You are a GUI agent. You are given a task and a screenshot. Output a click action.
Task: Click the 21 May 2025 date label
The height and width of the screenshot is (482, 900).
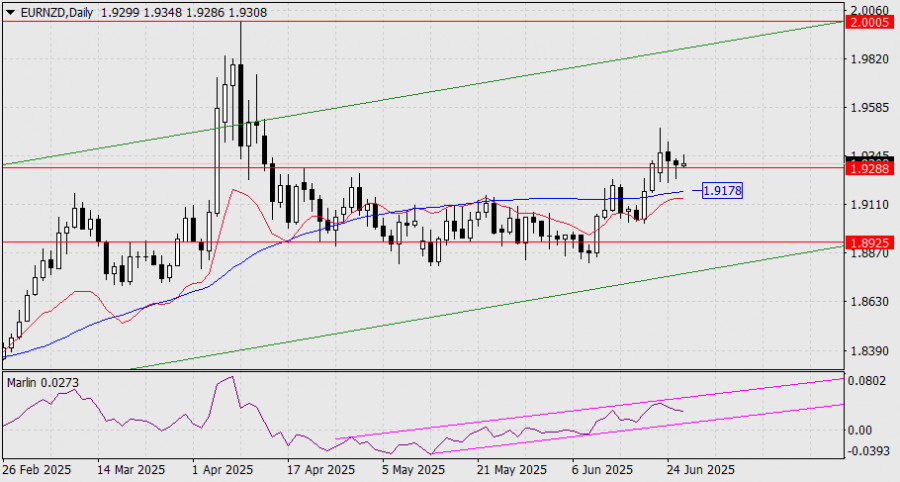tap(512, 470)
